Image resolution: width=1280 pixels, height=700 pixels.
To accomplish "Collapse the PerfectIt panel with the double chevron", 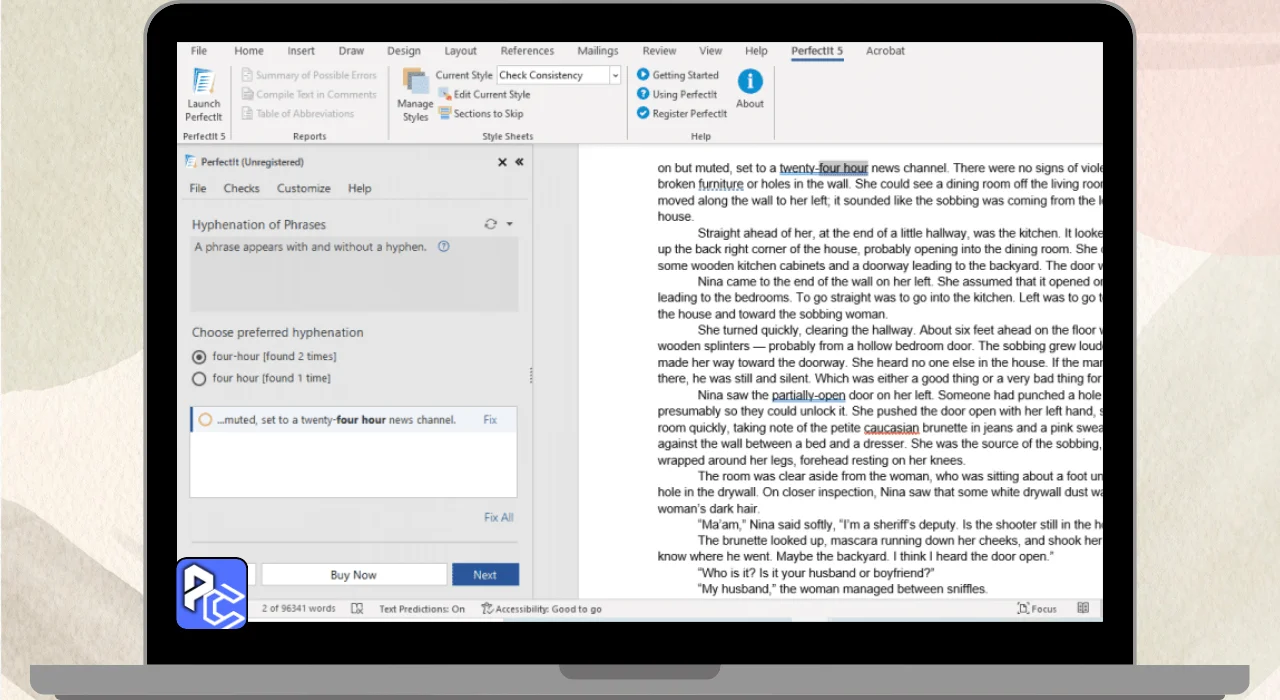I will [519, 162].
